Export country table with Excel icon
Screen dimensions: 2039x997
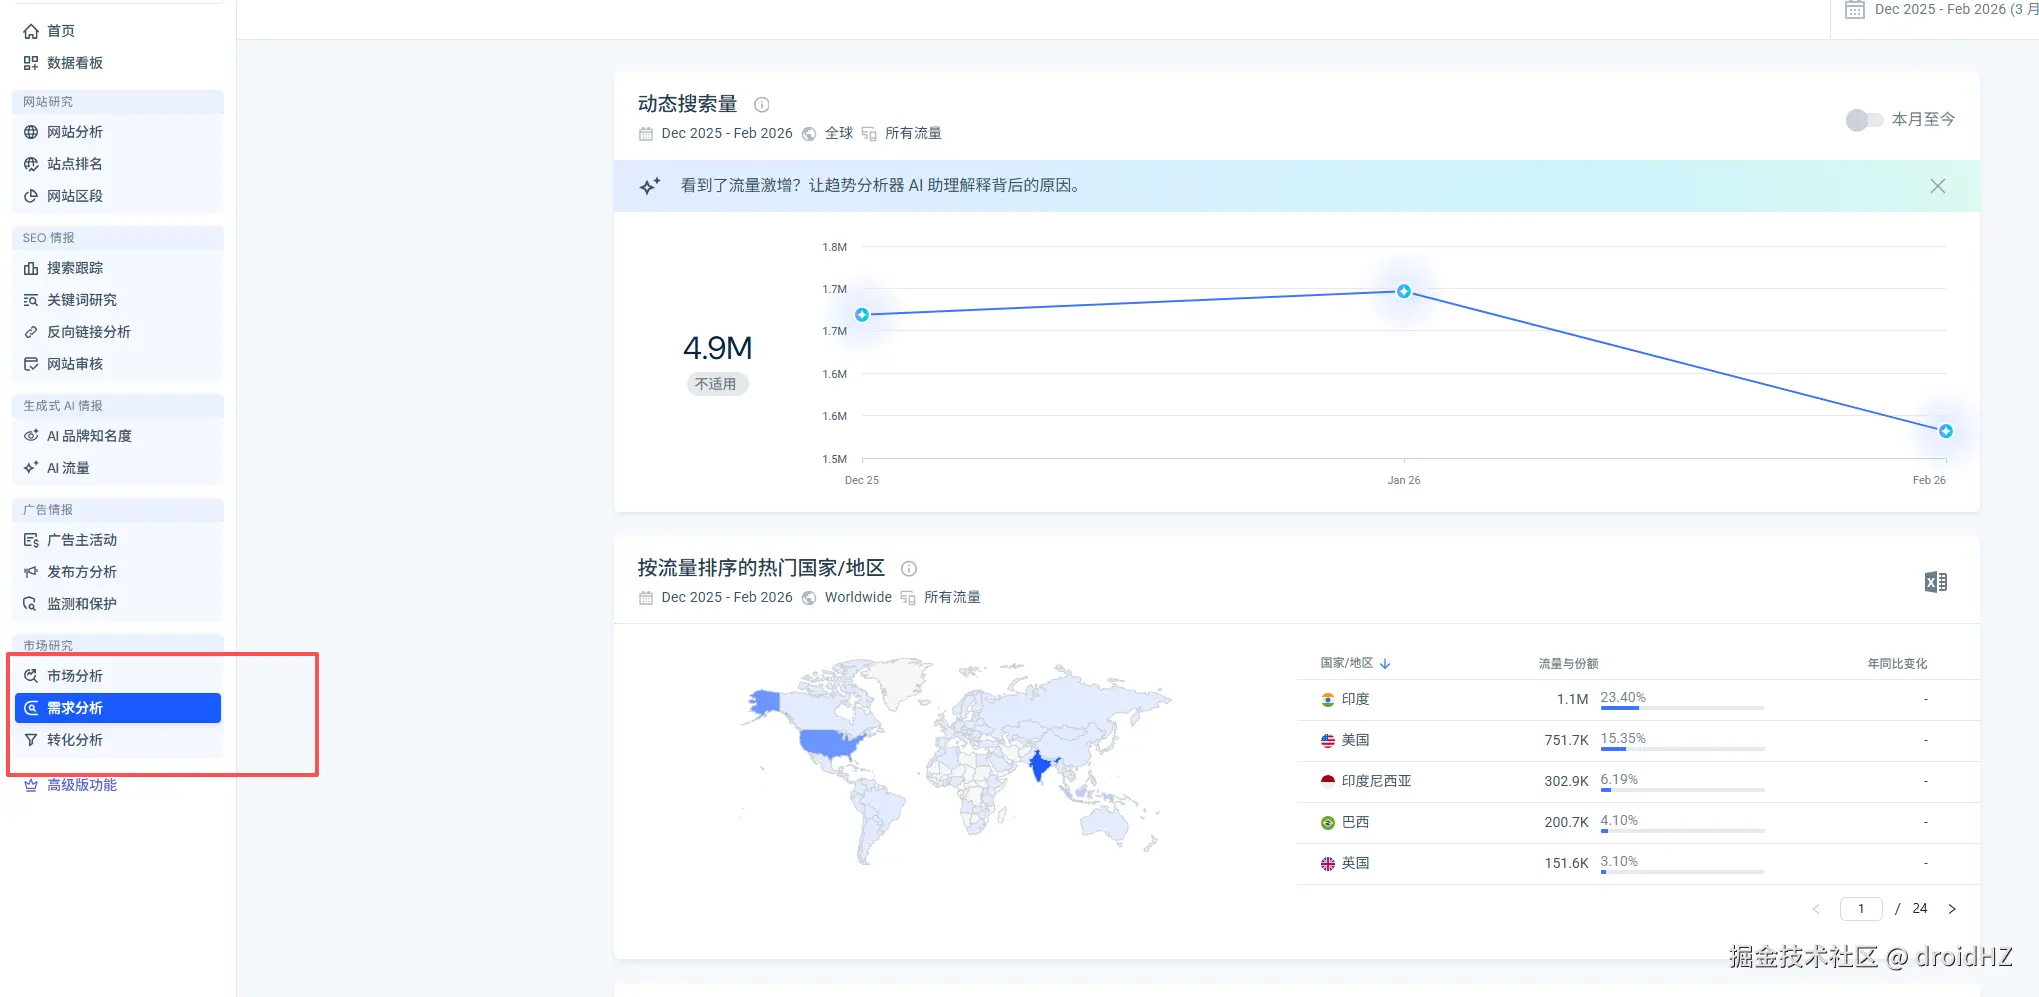point(1936,582)
